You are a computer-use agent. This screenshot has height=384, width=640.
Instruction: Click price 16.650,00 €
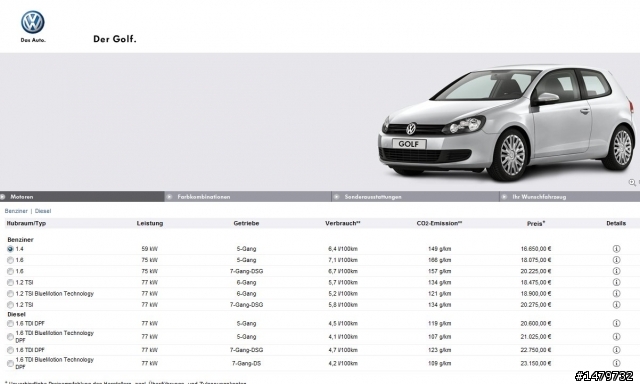point(536,249)
